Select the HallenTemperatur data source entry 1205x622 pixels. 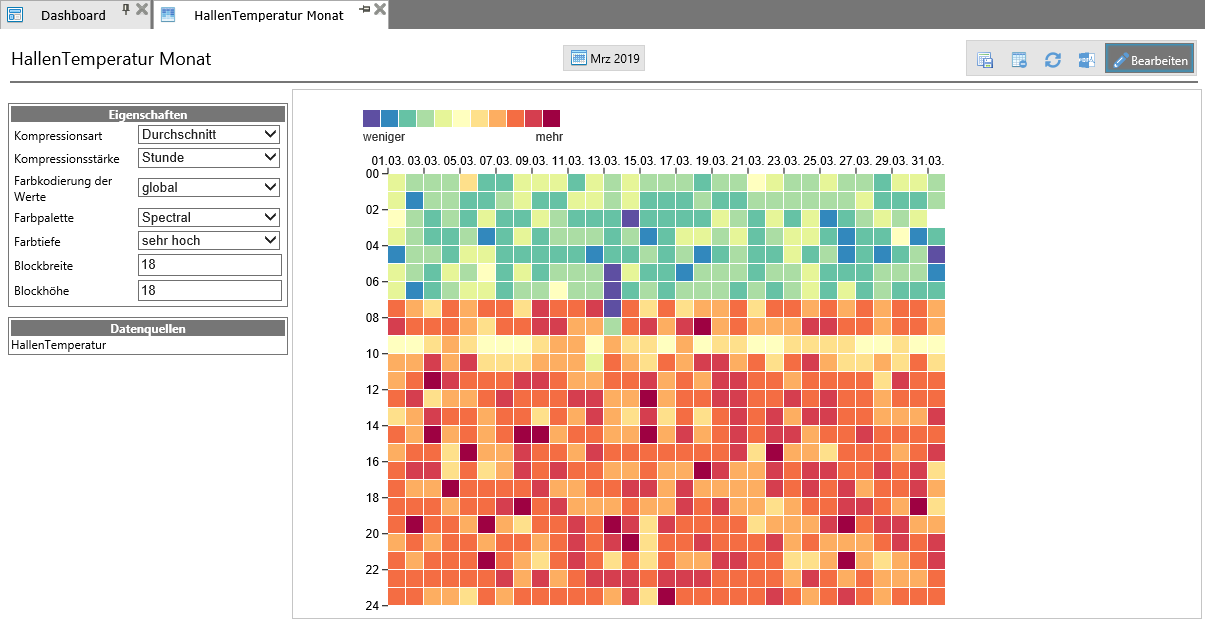58,346
